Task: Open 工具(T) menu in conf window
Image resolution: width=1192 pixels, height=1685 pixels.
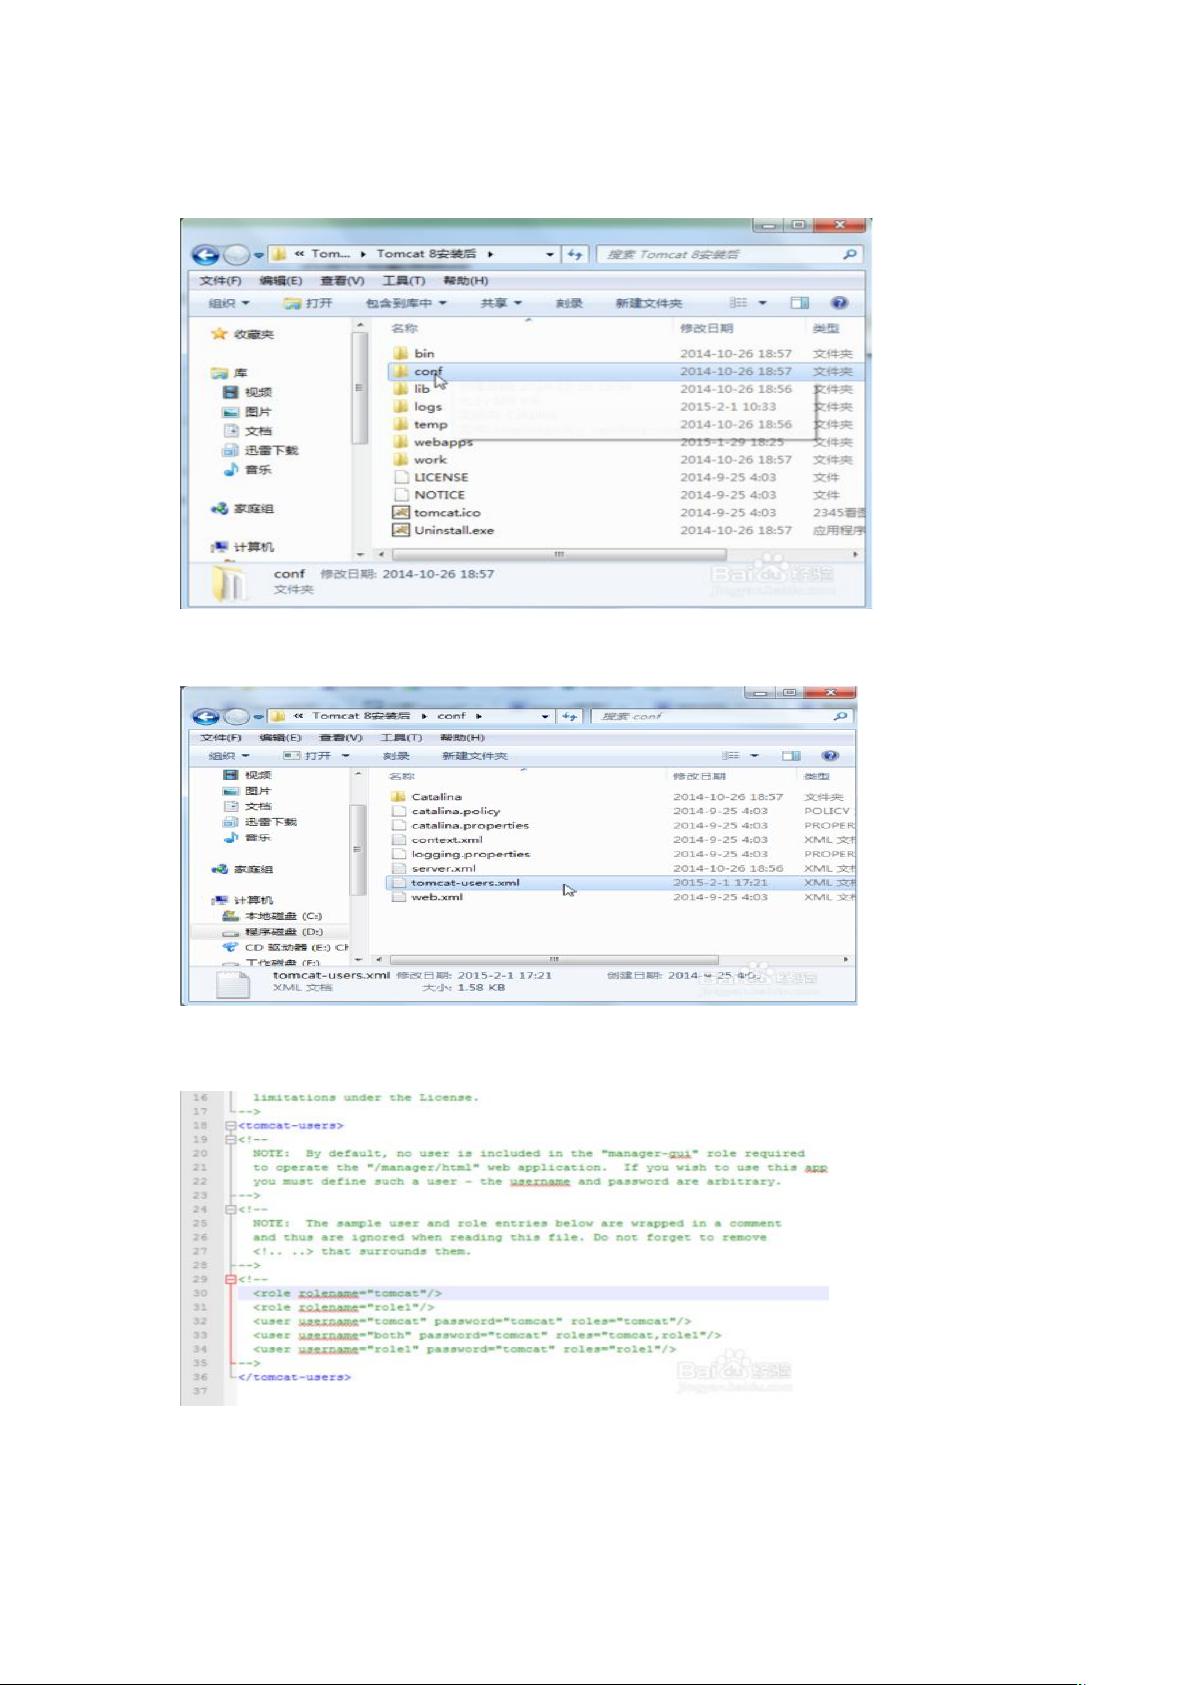Action: pos(401,738)
